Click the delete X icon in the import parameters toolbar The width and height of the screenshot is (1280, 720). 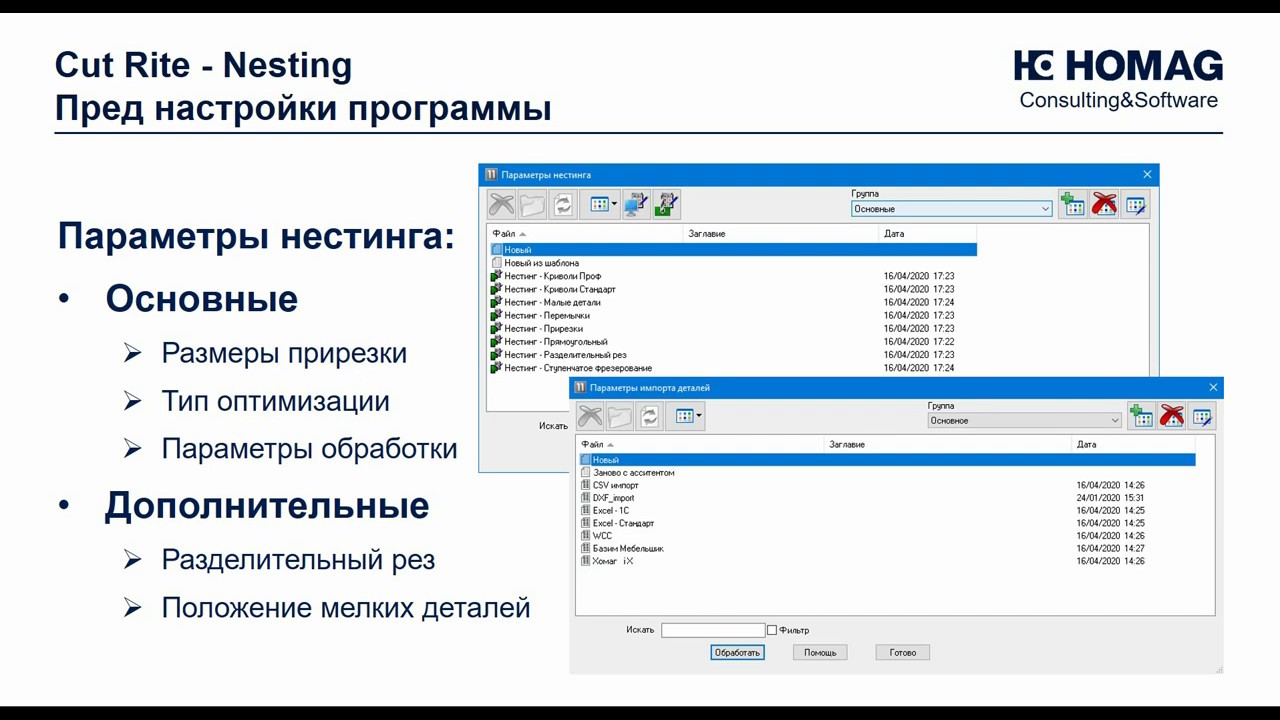(590, 415)
